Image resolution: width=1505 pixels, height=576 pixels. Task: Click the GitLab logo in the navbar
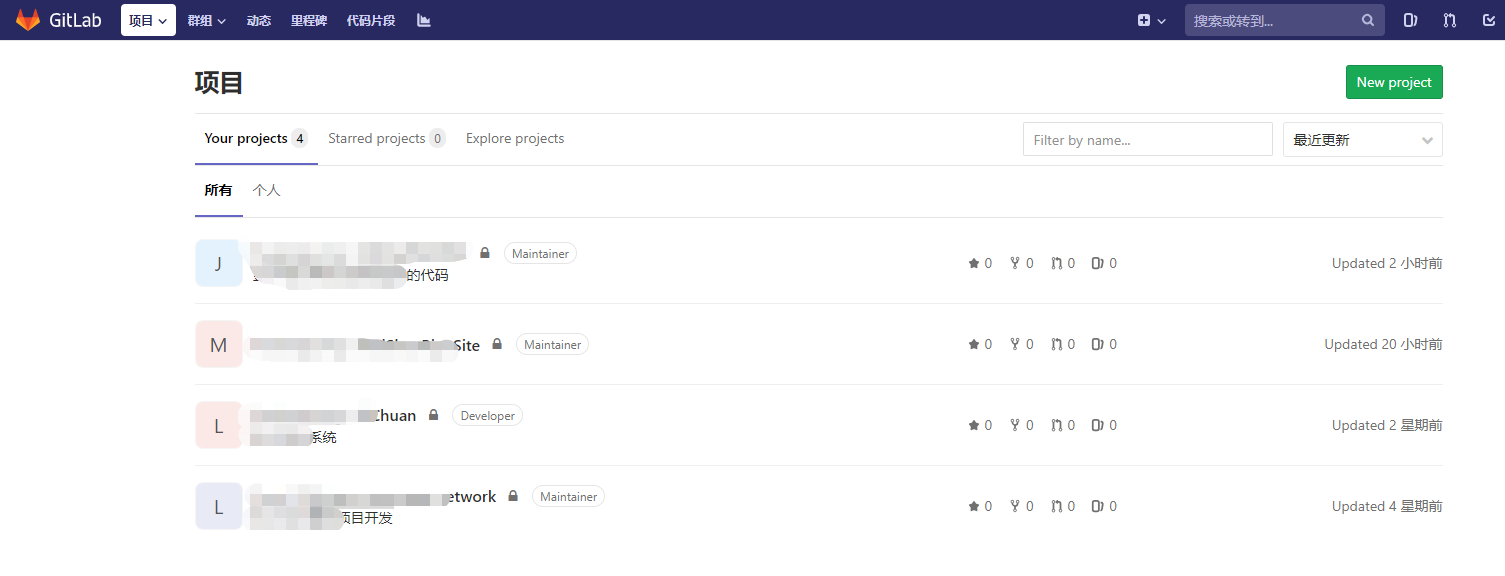[x=58, y=20]
